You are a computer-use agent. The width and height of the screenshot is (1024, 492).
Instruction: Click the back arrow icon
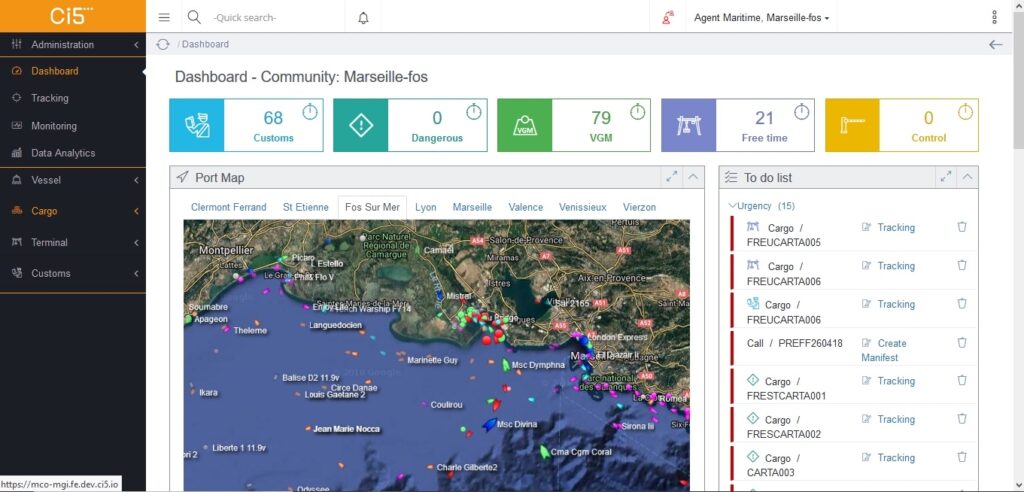point(995,44)
